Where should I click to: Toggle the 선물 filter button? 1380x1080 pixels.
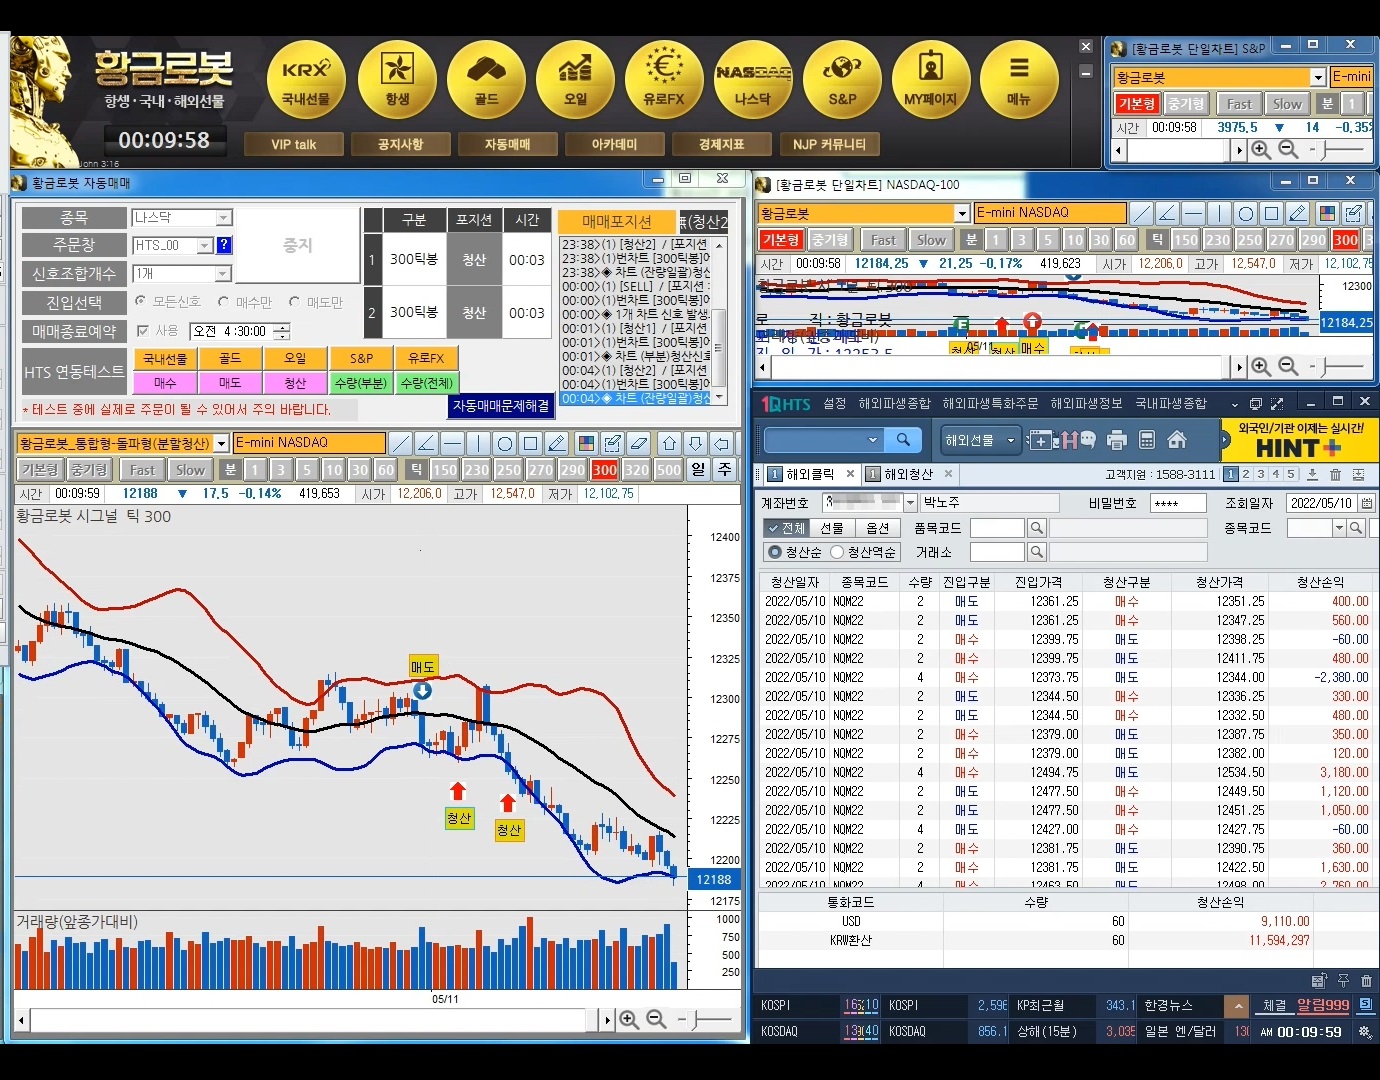832,528
